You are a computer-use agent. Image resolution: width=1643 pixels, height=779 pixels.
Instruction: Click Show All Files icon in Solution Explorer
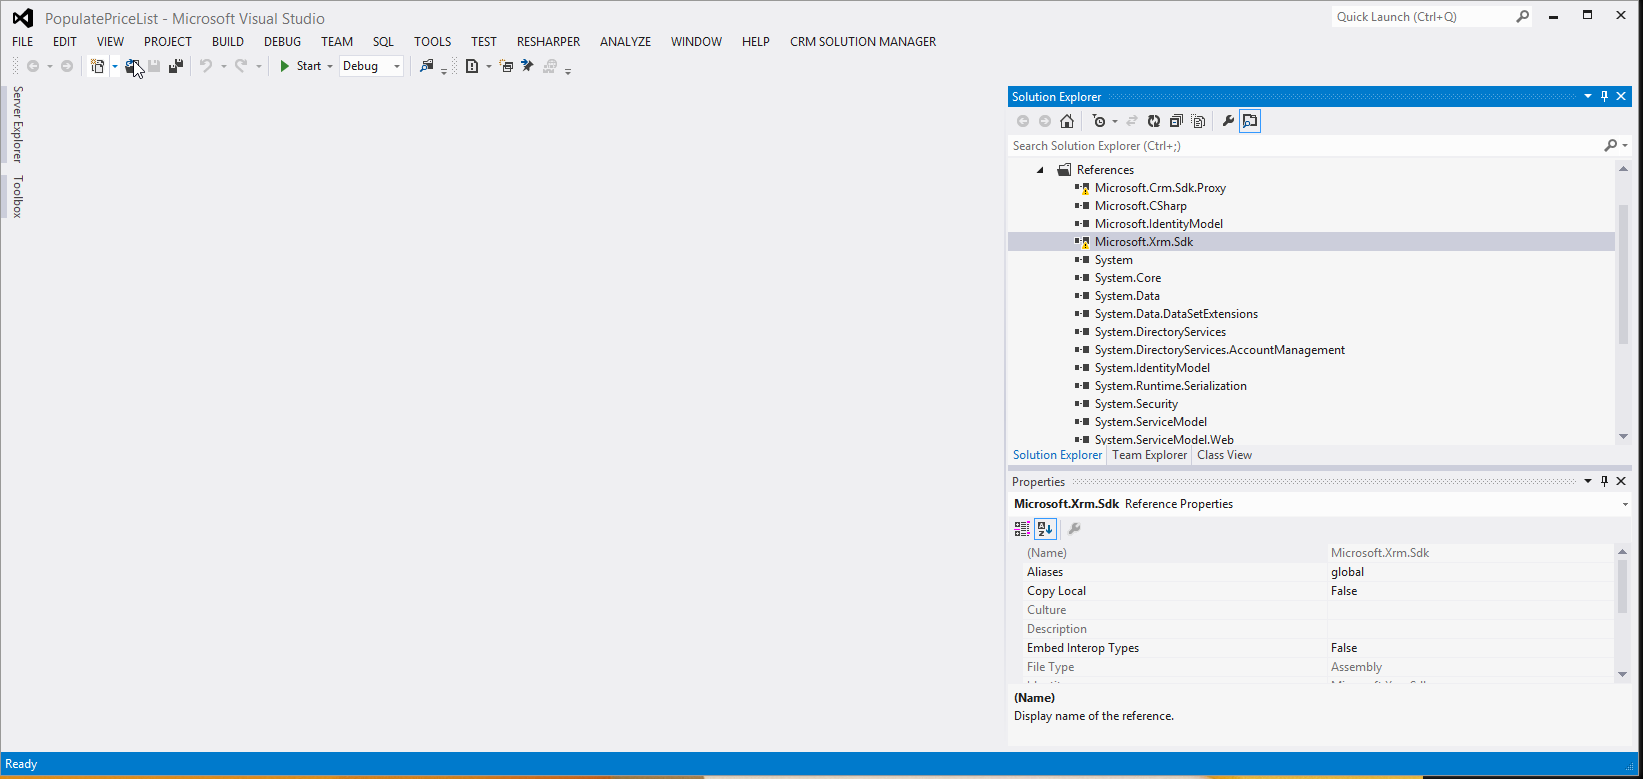(x=1198, y=121)
